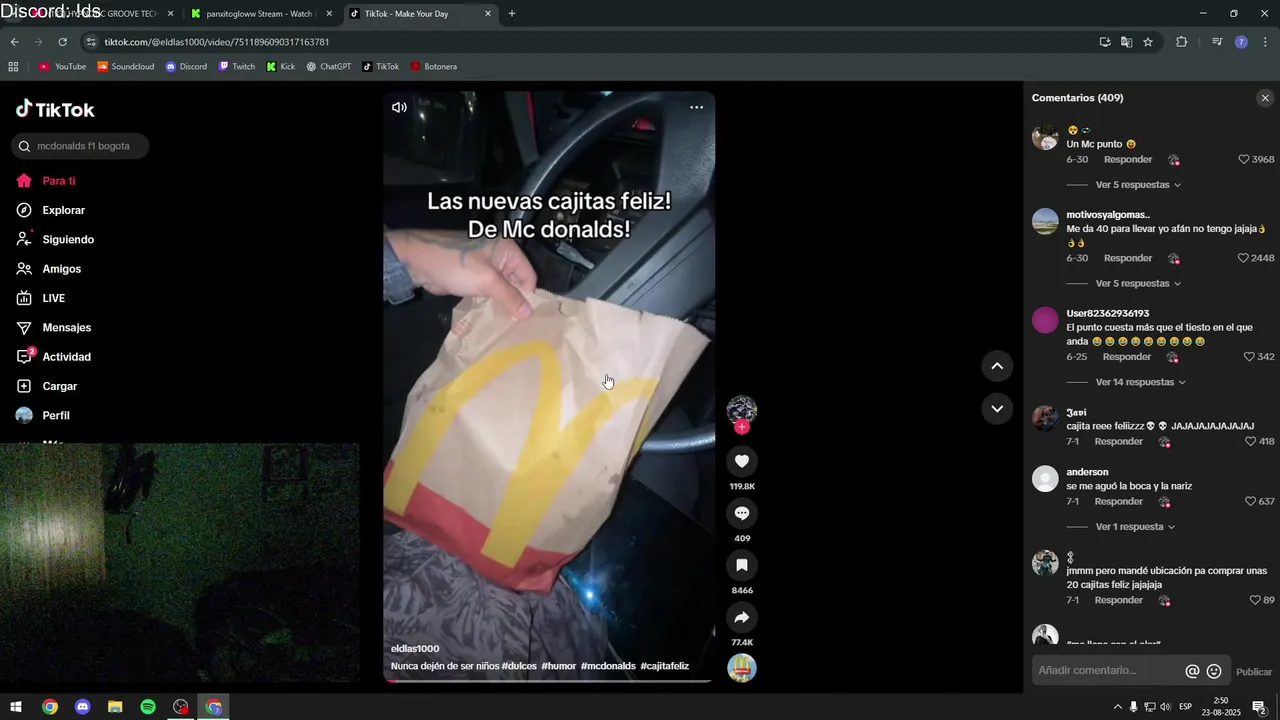Viewport: 1280px width, 720px height.
Task: Expand 'Ver 5 respuestas' under motivosyalgomas comment
Action: pos(1138,284)
